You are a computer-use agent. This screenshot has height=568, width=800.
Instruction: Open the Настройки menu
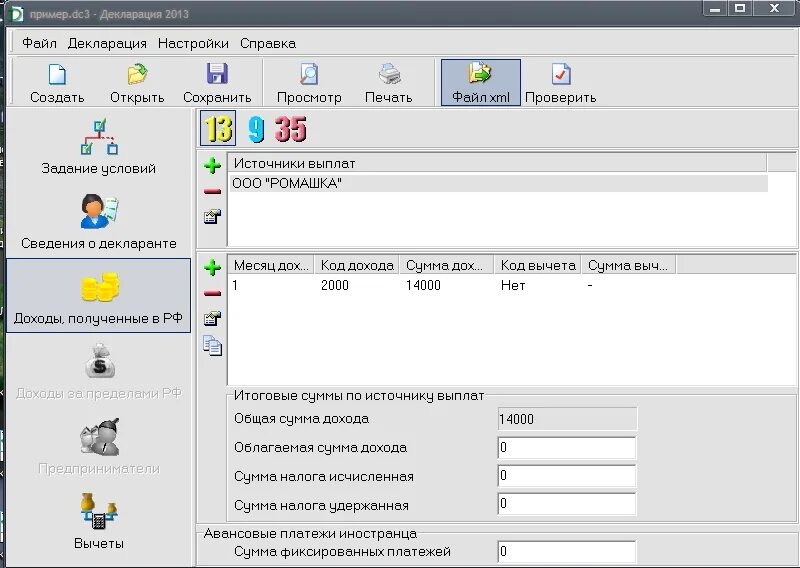pos(193,43)
